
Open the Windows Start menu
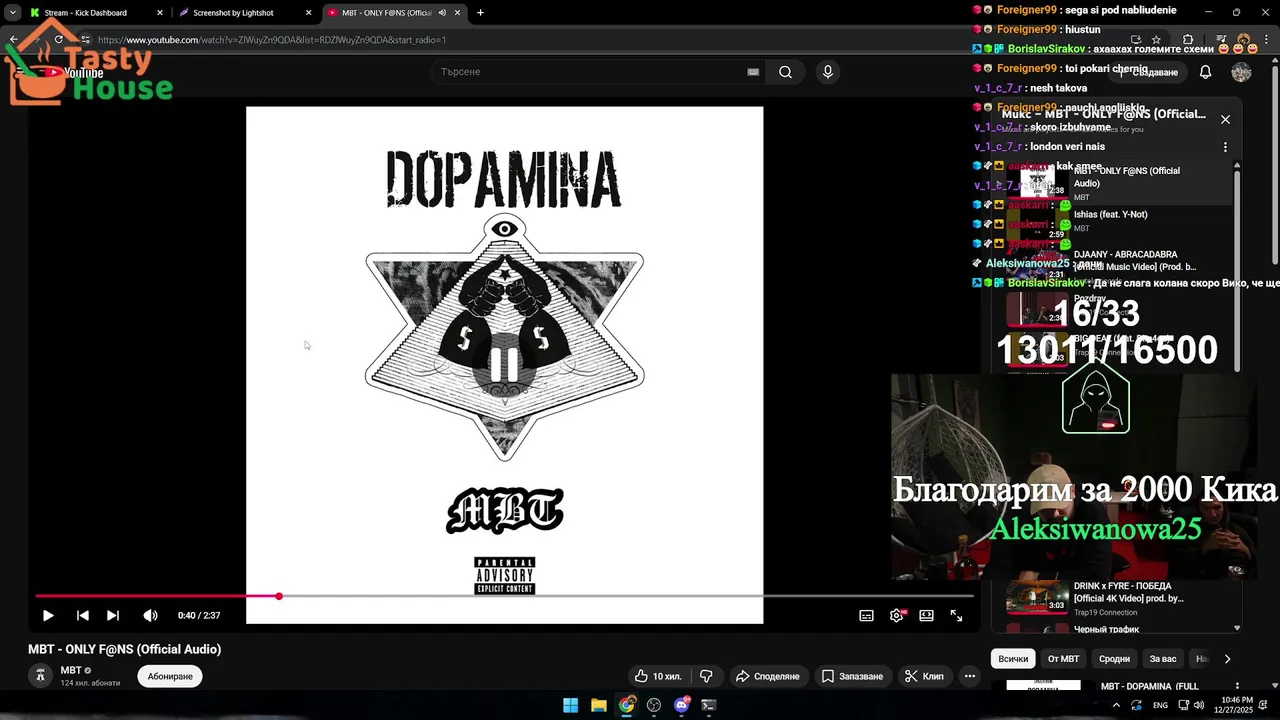coord(570,705)
